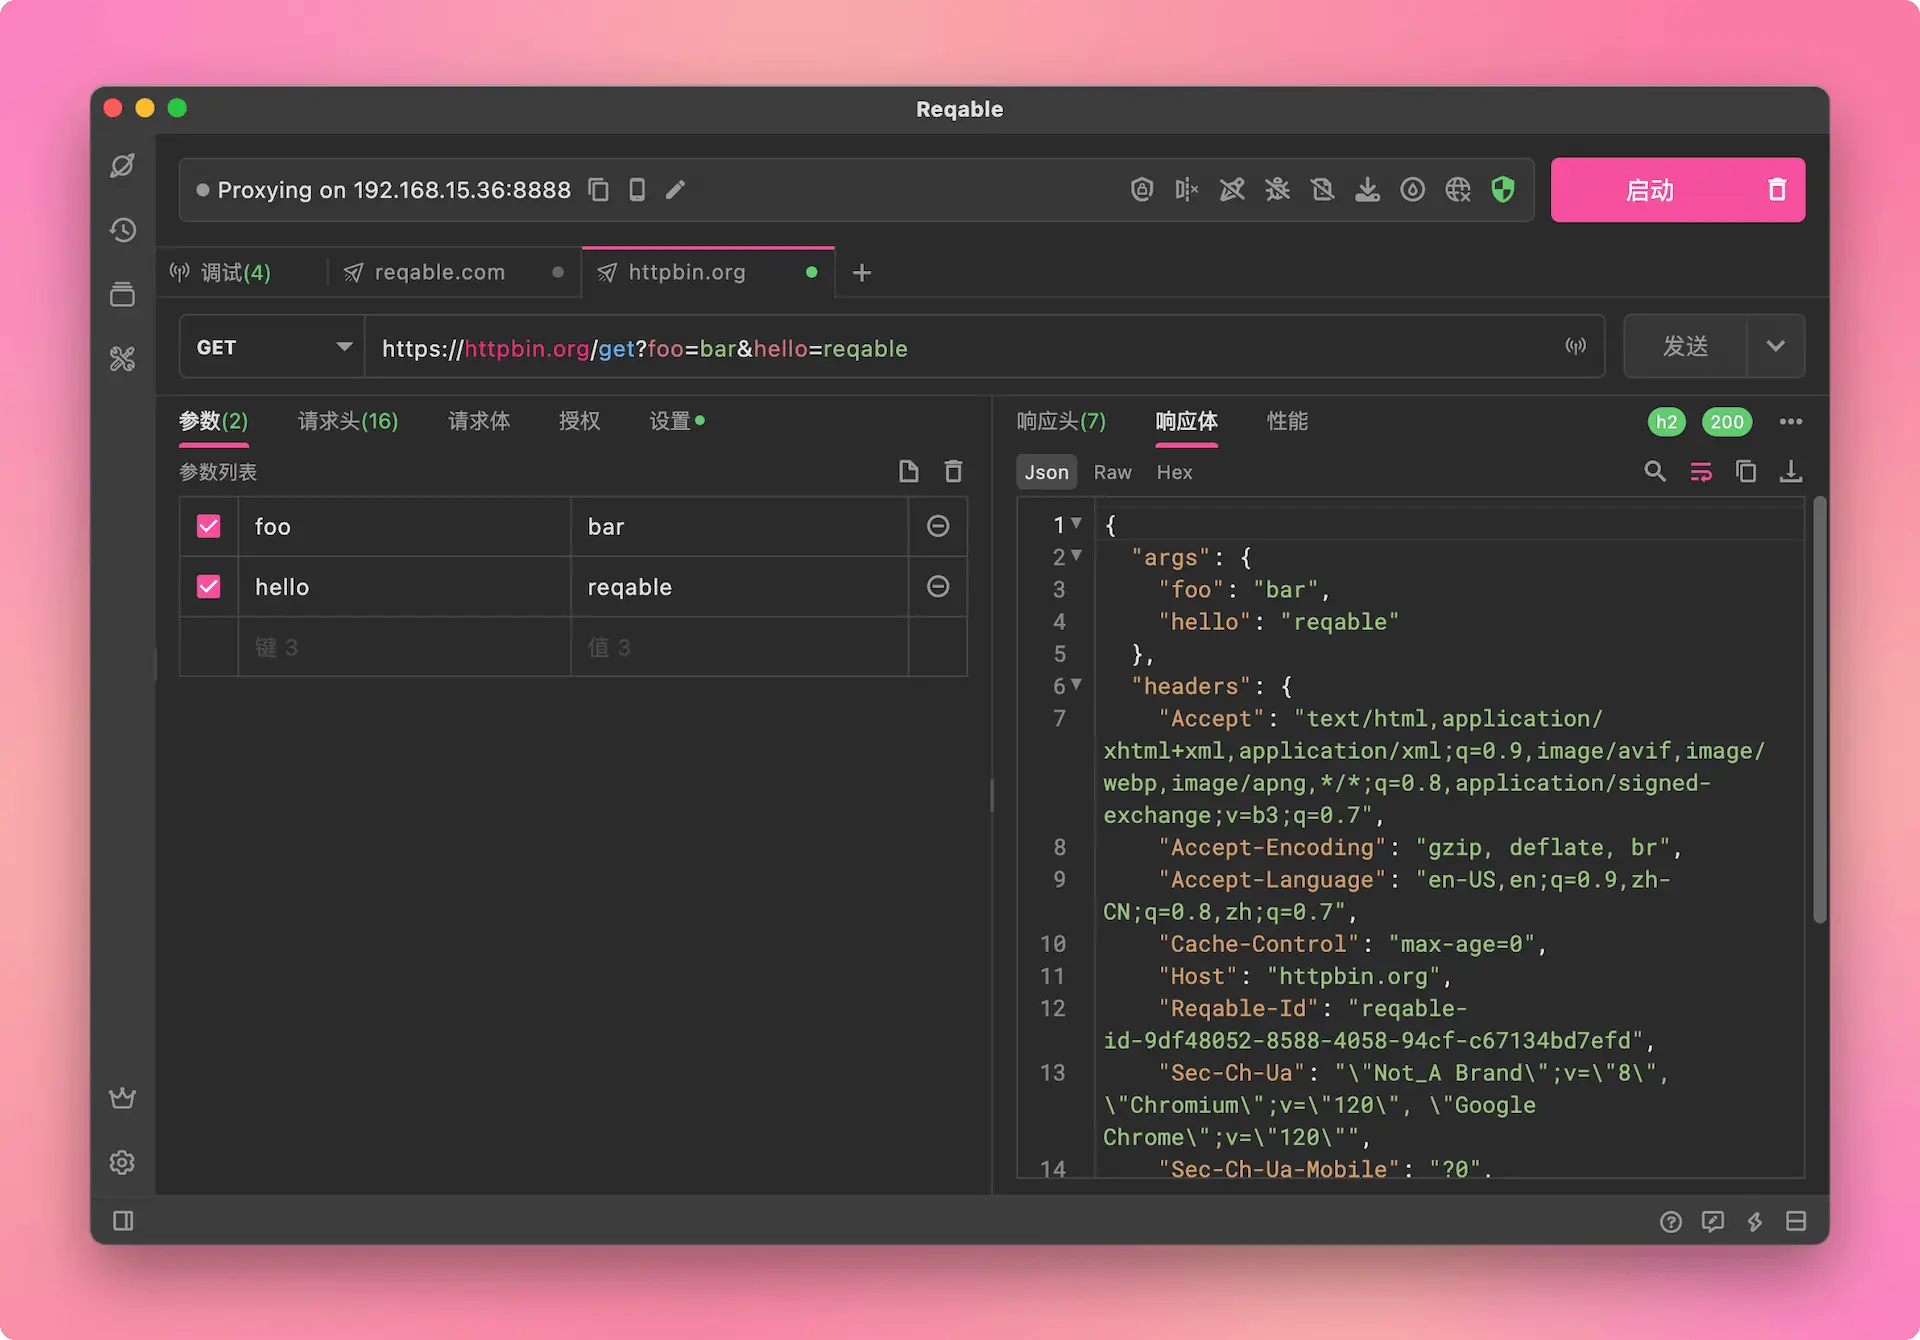Toggle the sidebar panel icon at bottom left
This screenshot has height=1340, width=1920.
(123, 1221)
